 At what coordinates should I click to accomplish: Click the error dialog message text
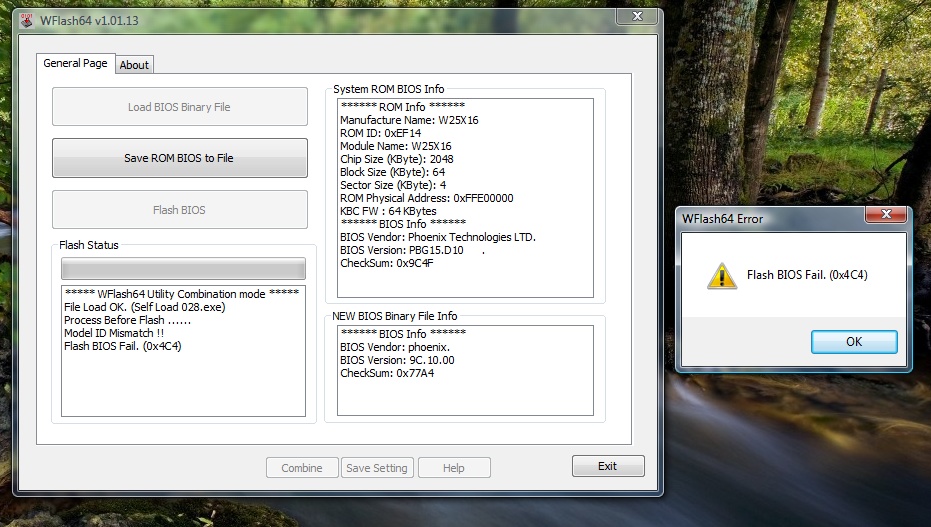(807, 275)
